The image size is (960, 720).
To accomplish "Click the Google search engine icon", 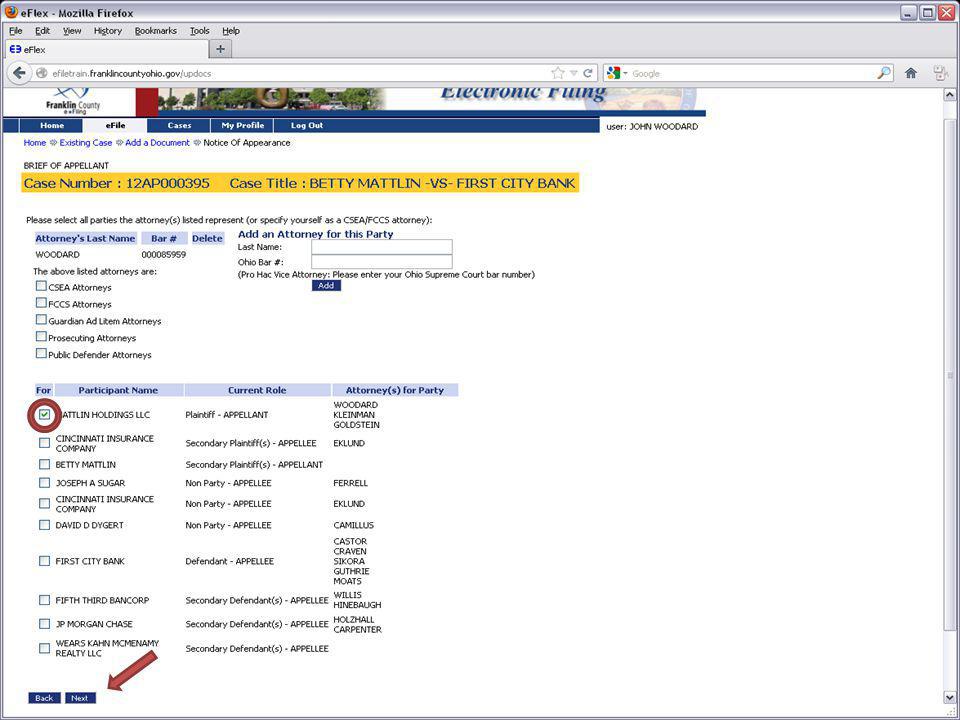I will pos(613,73).
